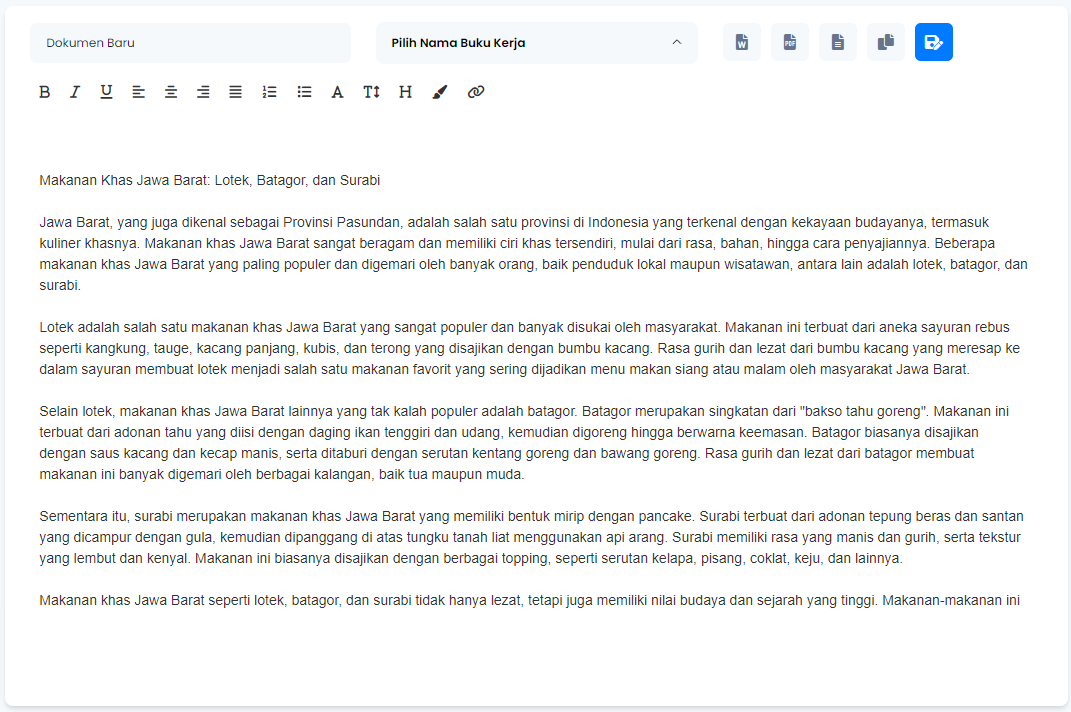Export document as Word file

pos(742,42)
